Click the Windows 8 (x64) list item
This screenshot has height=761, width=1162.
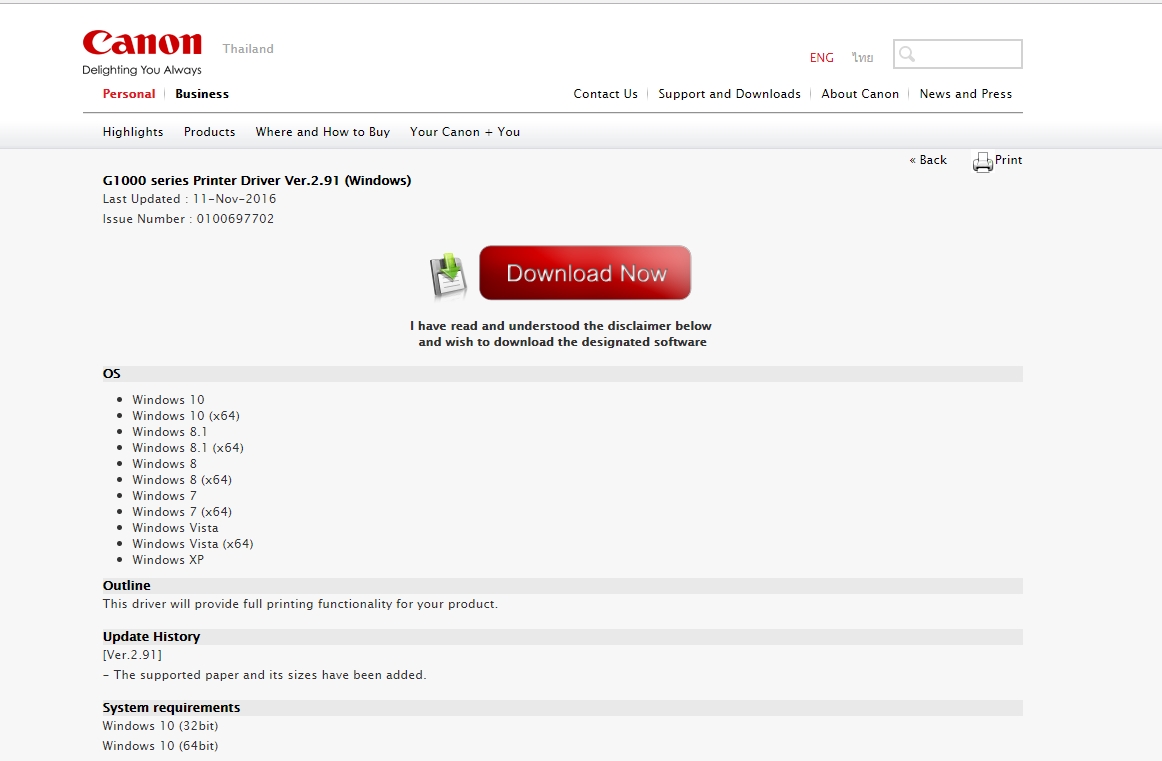tap(182, 480)
